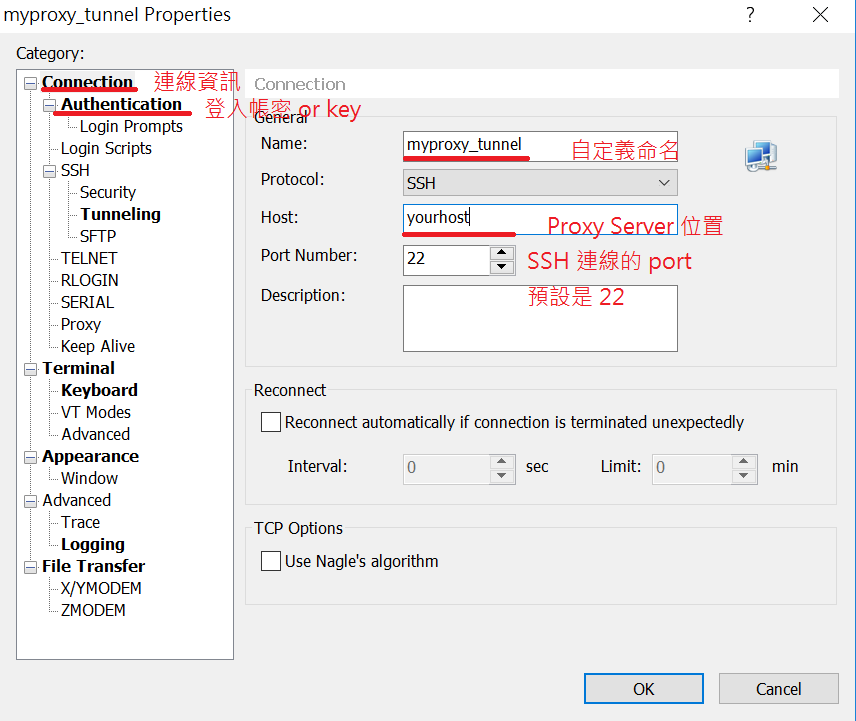Viewport: 856px width, 721px height.
Task: Decrease reconnect Interval with down arrow
Action: tap(502, 476)
